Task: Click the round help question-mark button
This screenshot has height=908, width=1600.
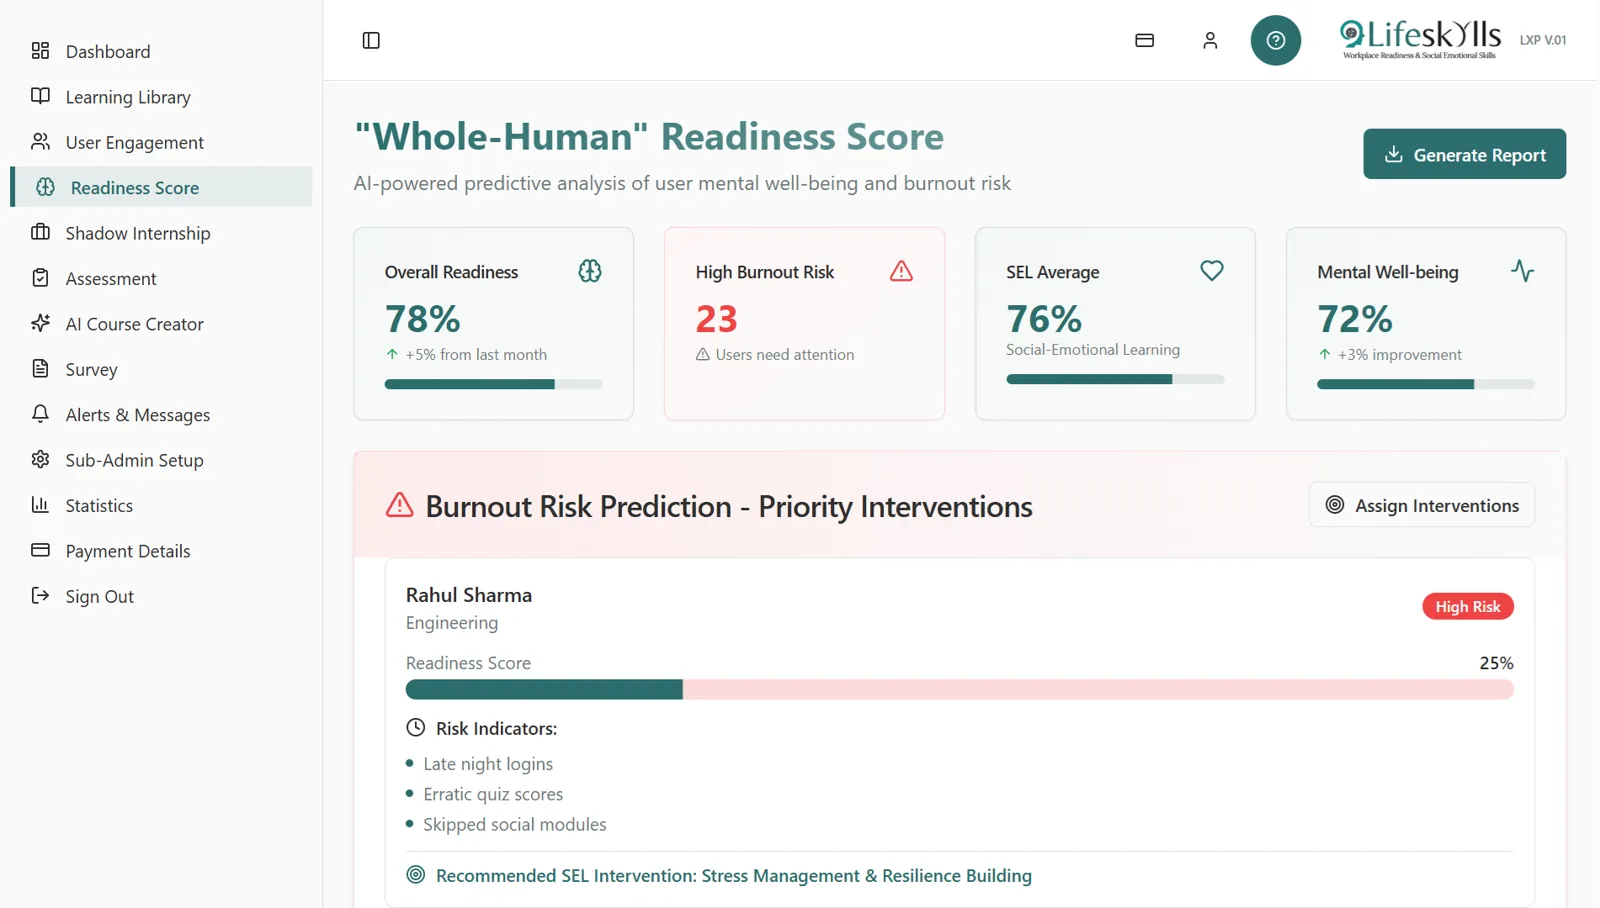Action: point(1276,40)
